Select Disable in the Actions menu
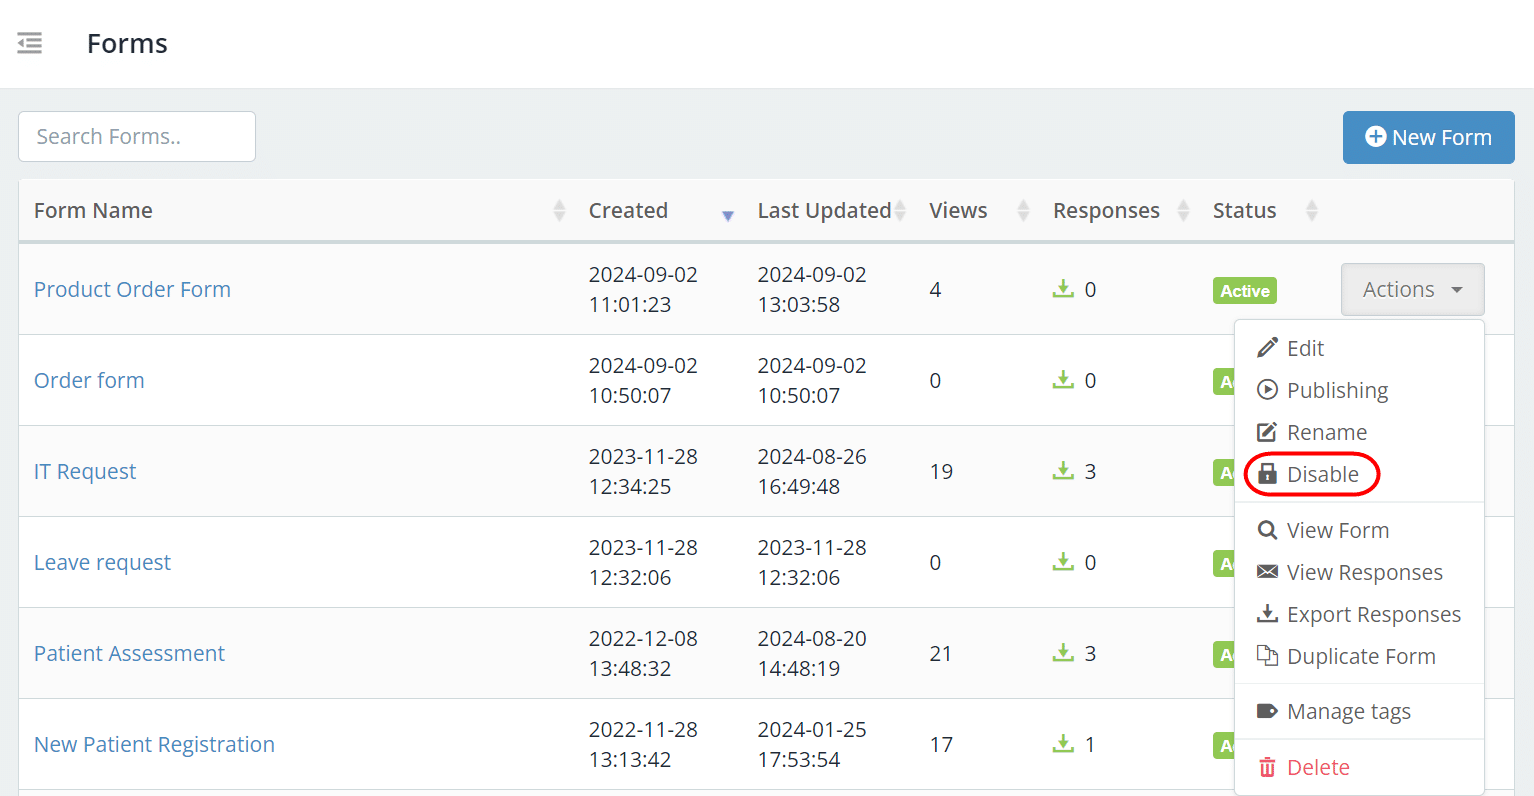 point(1359,474)
